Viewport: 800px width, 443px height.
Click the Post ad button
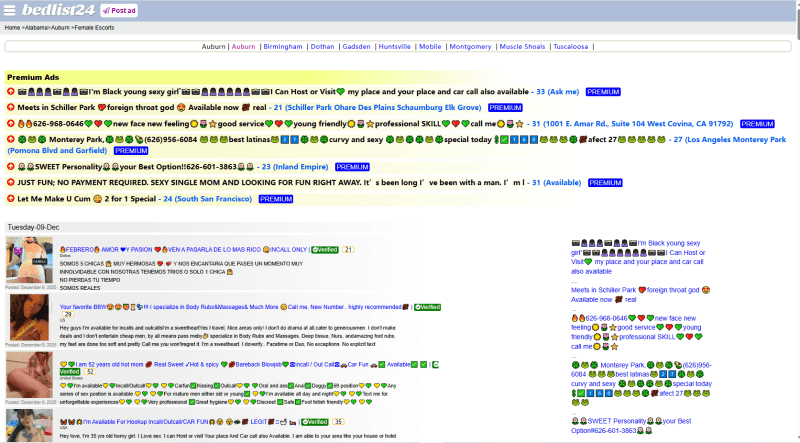pos(119,10)
